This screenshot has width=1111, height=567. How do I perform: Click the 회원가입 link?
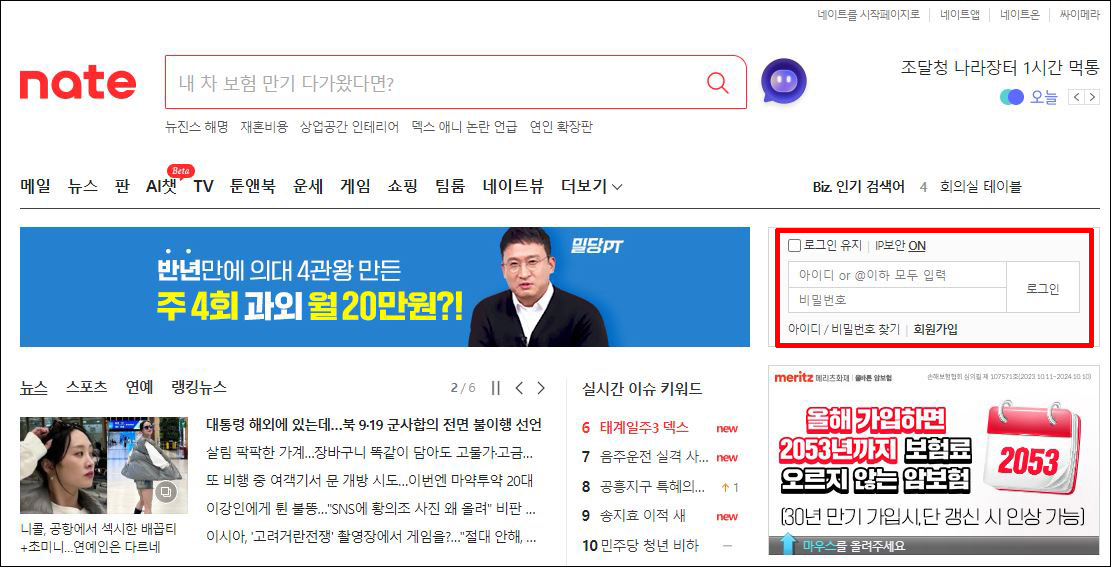point(935,329)
